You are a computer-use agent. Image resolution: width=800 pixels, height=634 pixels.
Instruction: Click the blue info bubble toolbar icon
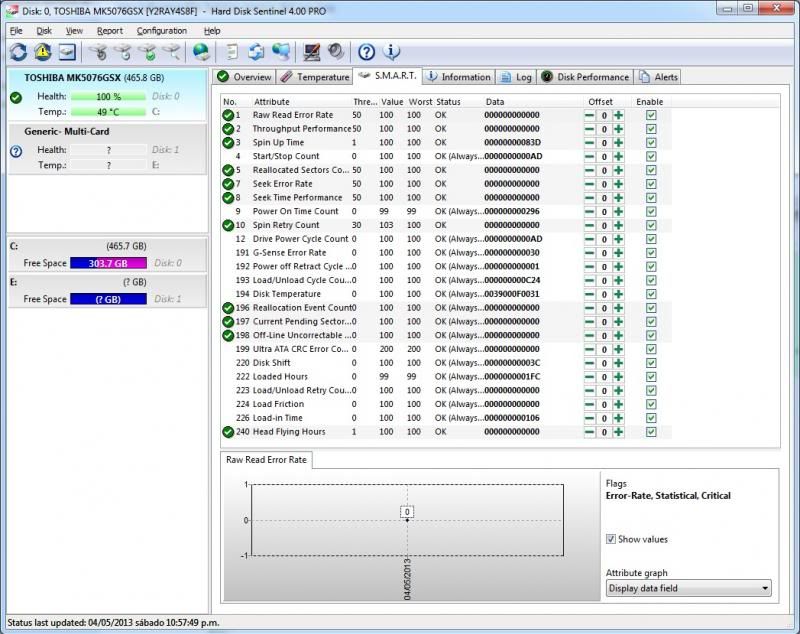[391, 52]
